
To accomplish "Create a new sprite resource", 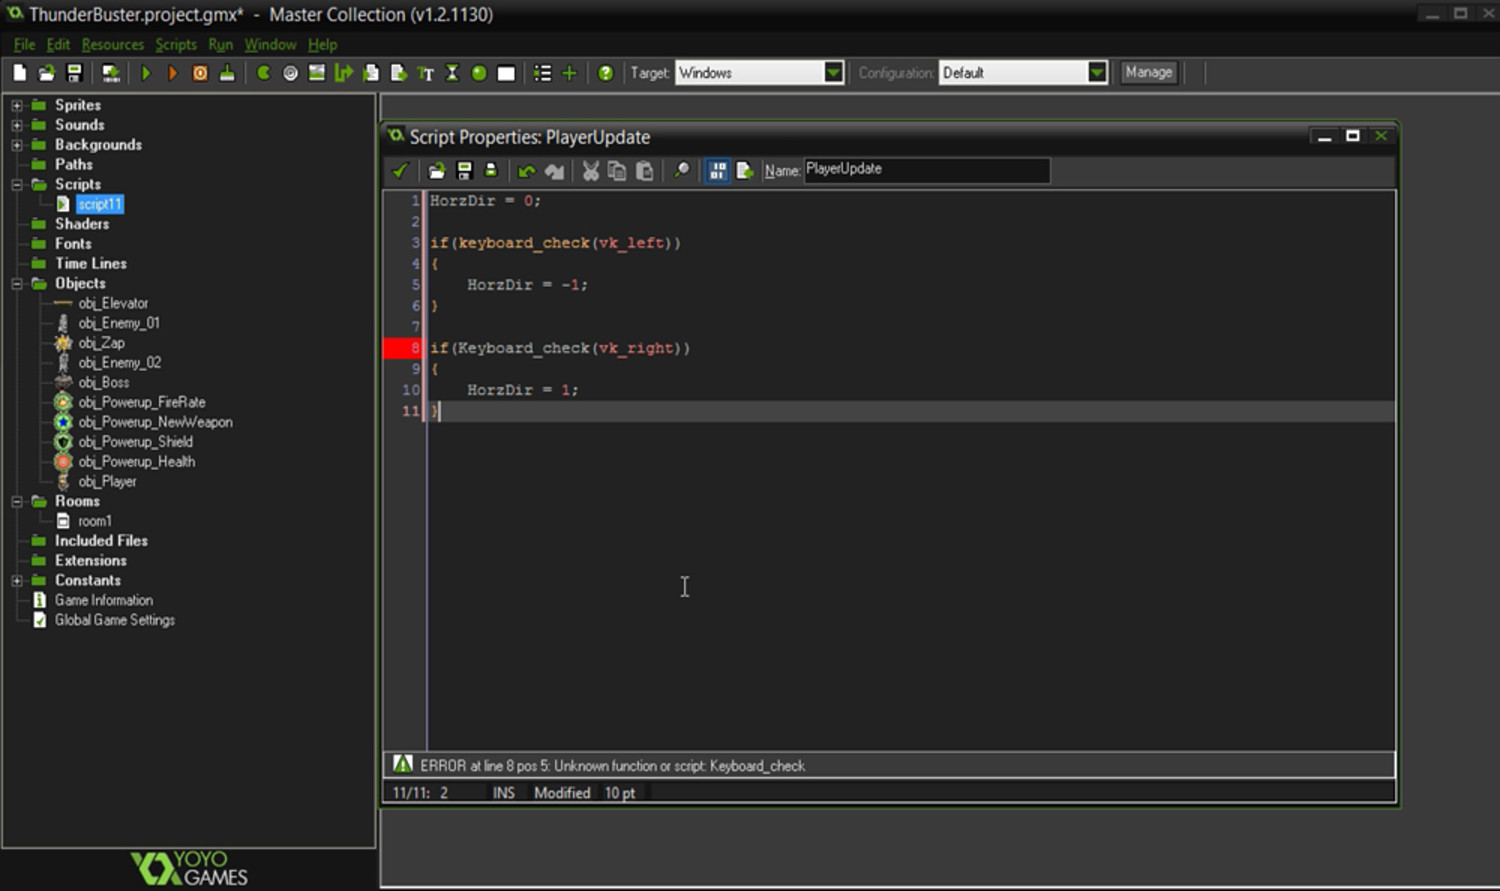I will click(263, 72).
